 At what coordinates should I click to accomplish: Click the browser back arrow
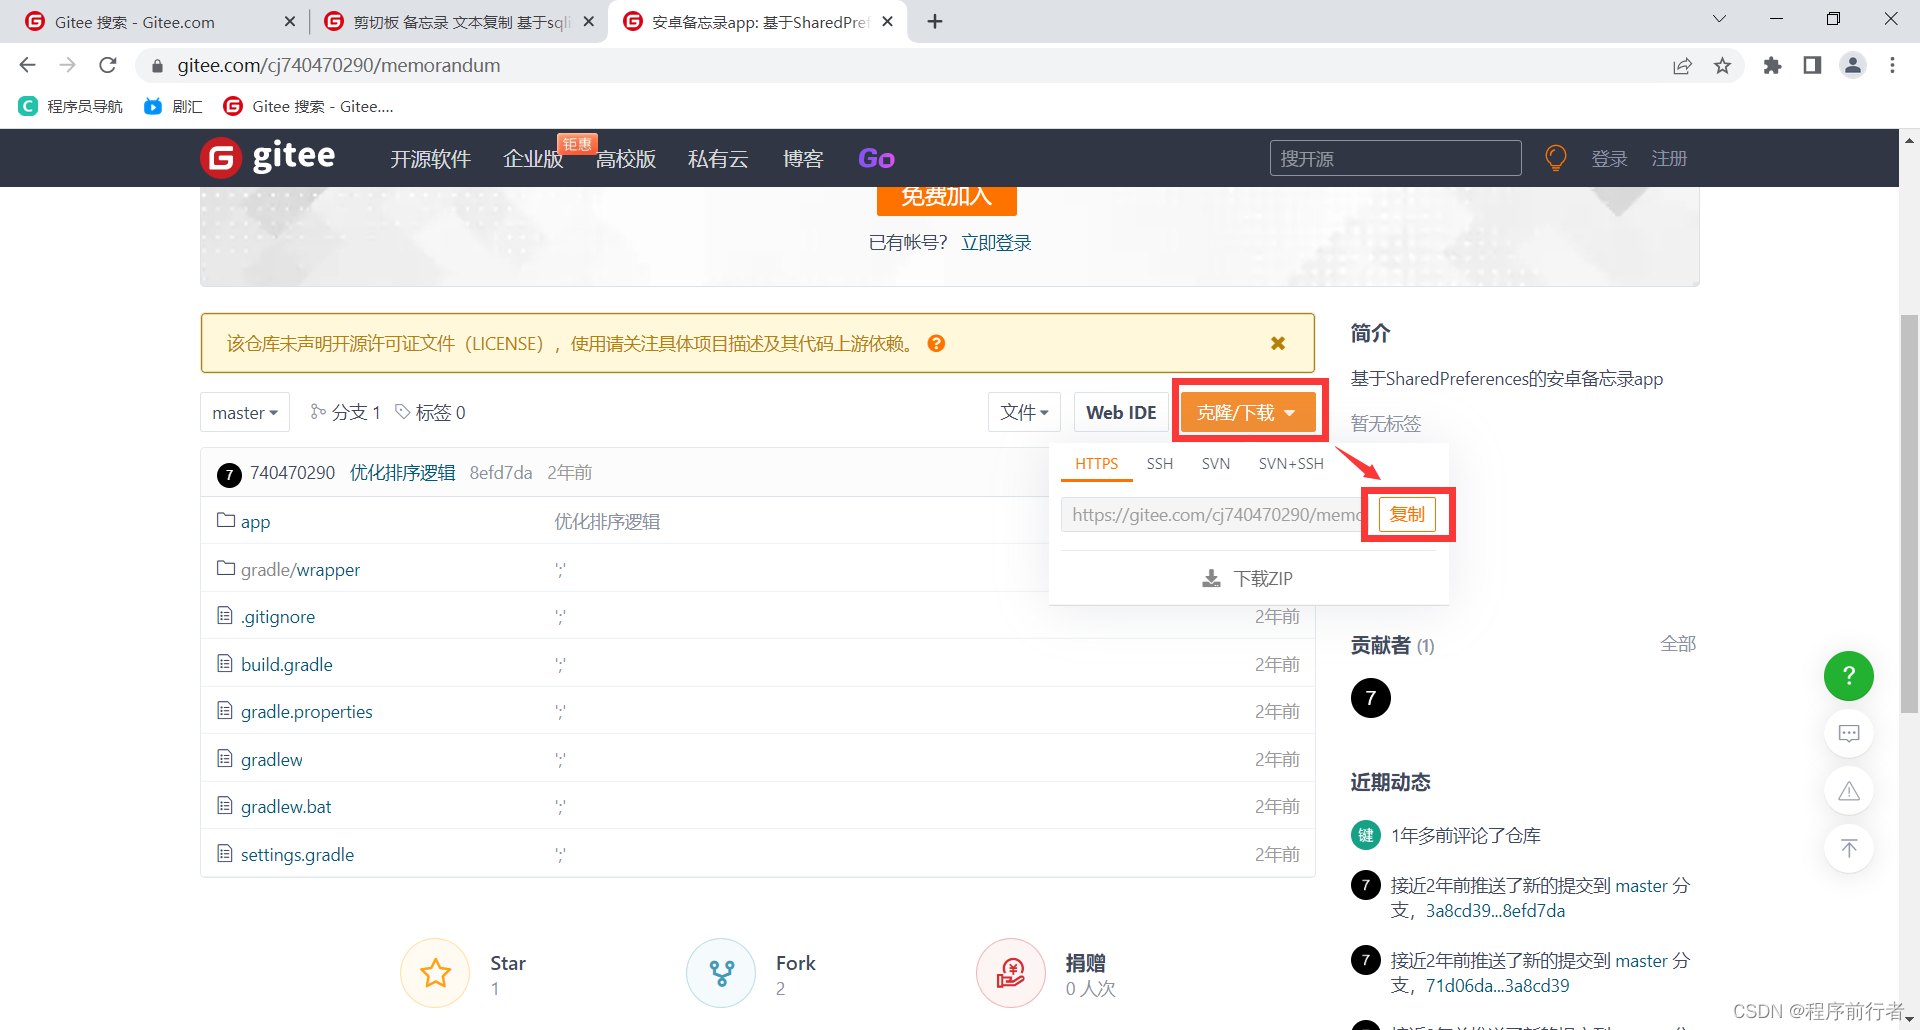[27, 65]
